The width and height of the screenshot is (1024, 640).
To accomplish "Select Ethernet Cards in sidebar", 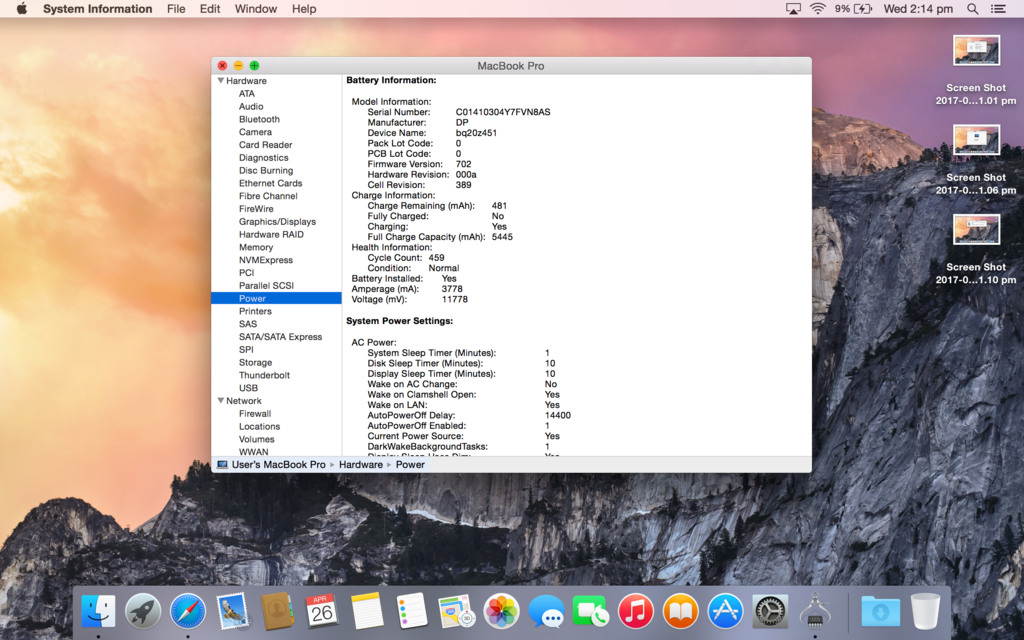I will coord(270,183).
